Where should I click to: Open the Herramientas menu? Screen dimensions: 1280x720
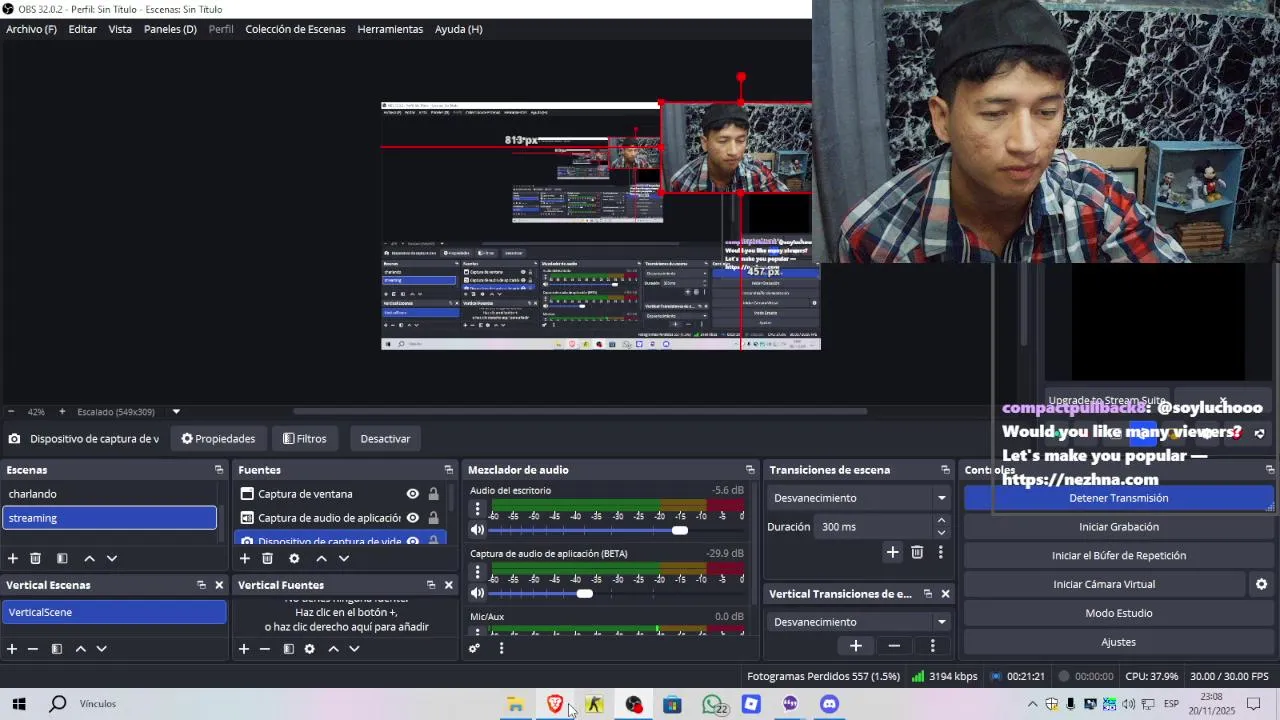(390, 29)
